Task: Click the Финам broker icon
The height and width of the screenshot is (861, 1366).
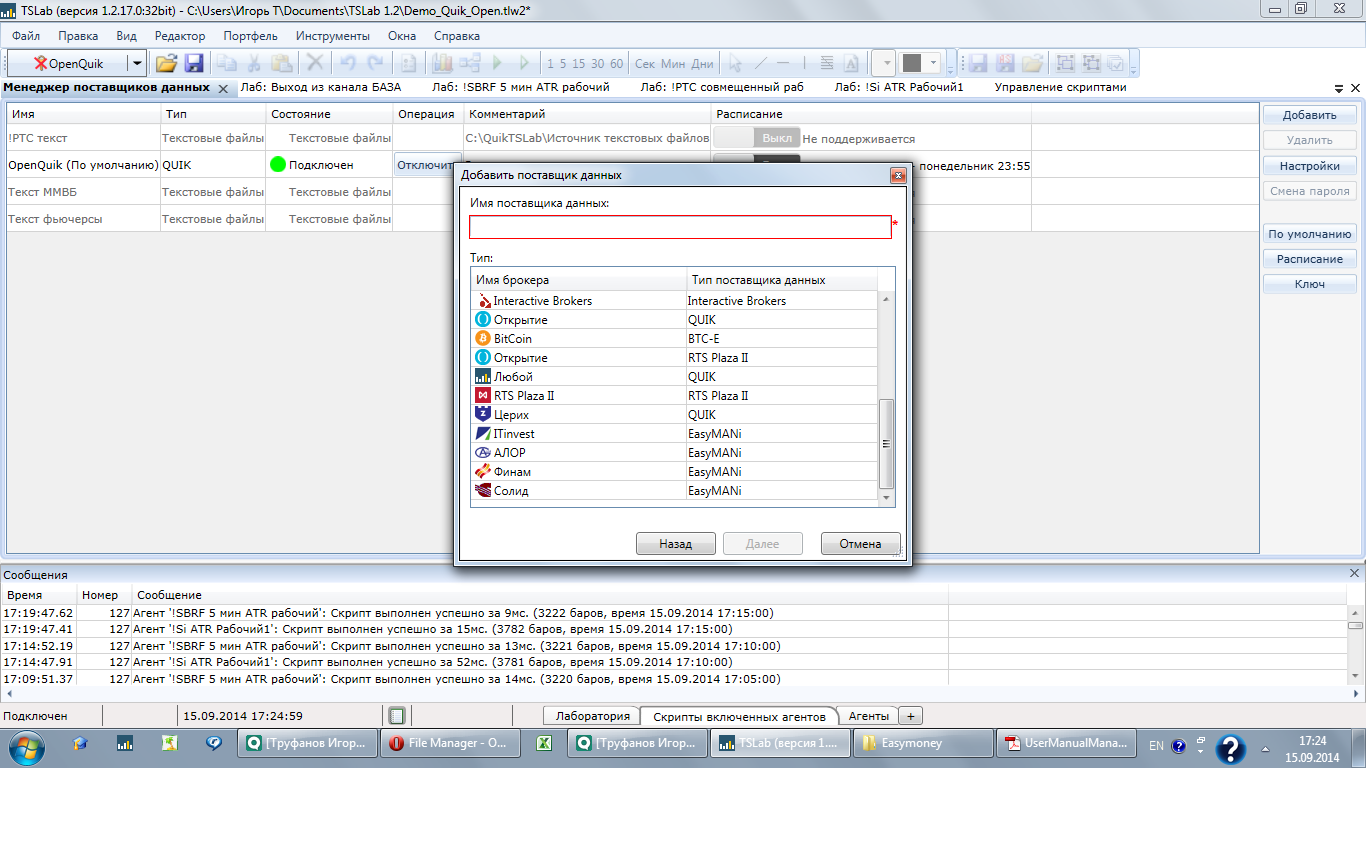Action: pyautogui.click(x=484, y=472)
